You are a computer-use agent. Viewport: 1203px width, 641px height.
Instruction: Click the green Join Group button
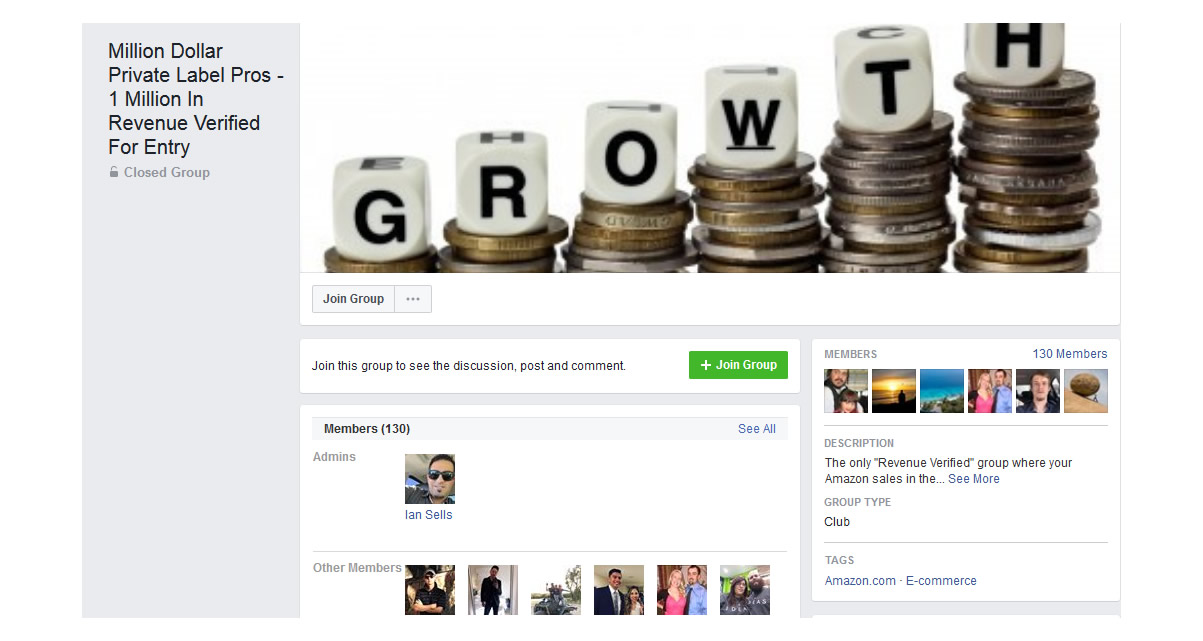click(x=738, y=365)
